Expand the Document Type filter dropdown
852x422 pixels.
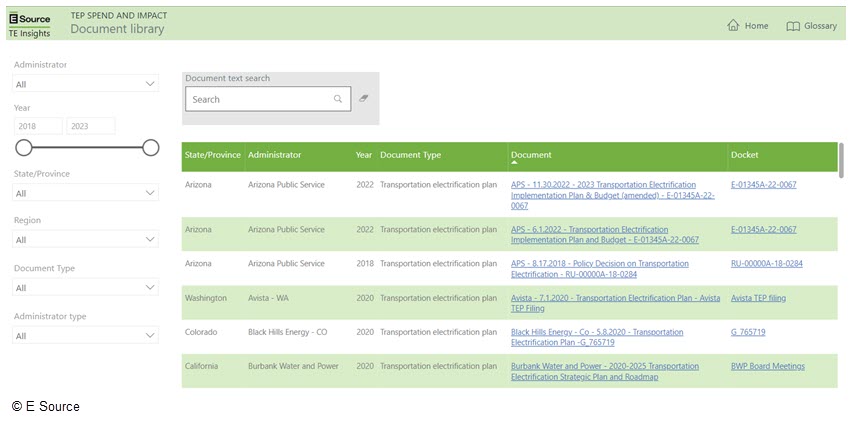click(x=85, y=287)
